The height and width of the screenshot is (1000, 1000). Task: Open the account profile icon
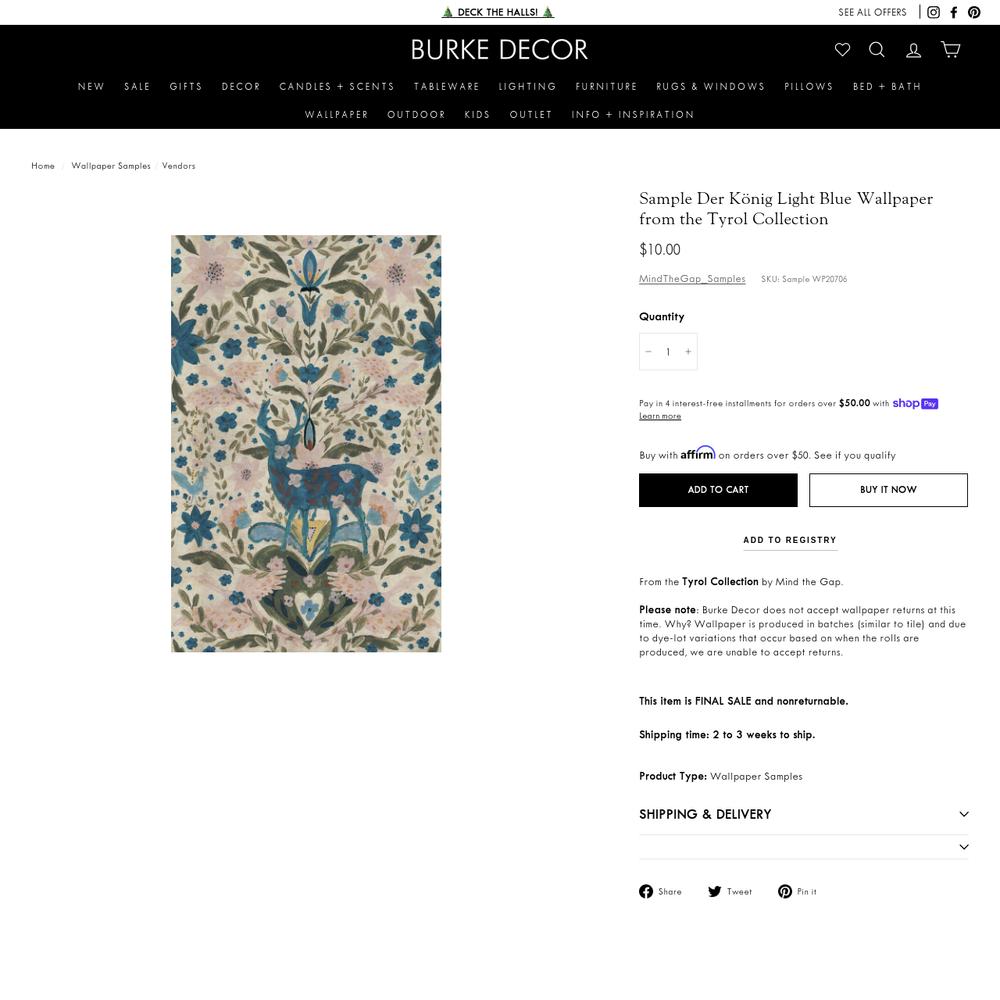pos(913,50)
